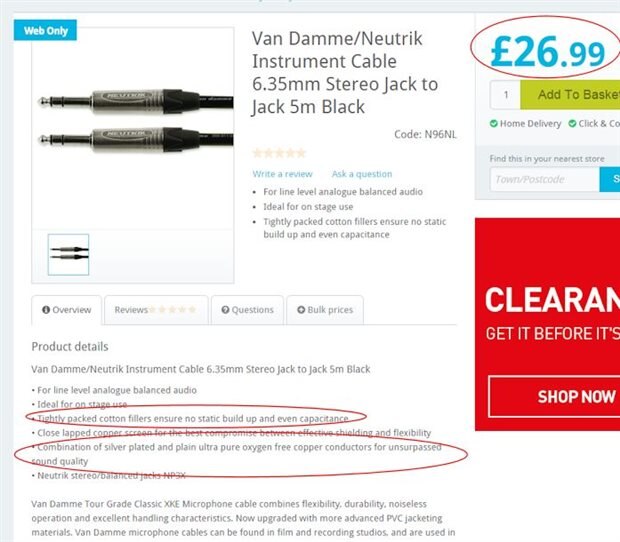620x542 pixels.
Task: Select the small cable thumbnail image
Action: pyautogui.click(x=68, y=255)
